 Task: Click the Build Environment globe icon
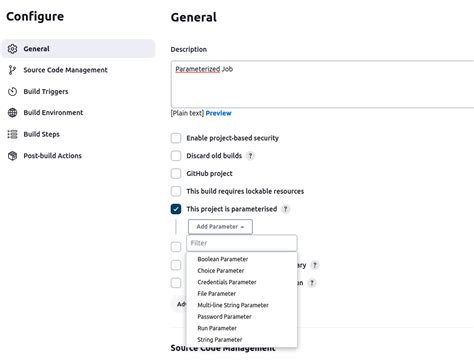click(12, 113)
